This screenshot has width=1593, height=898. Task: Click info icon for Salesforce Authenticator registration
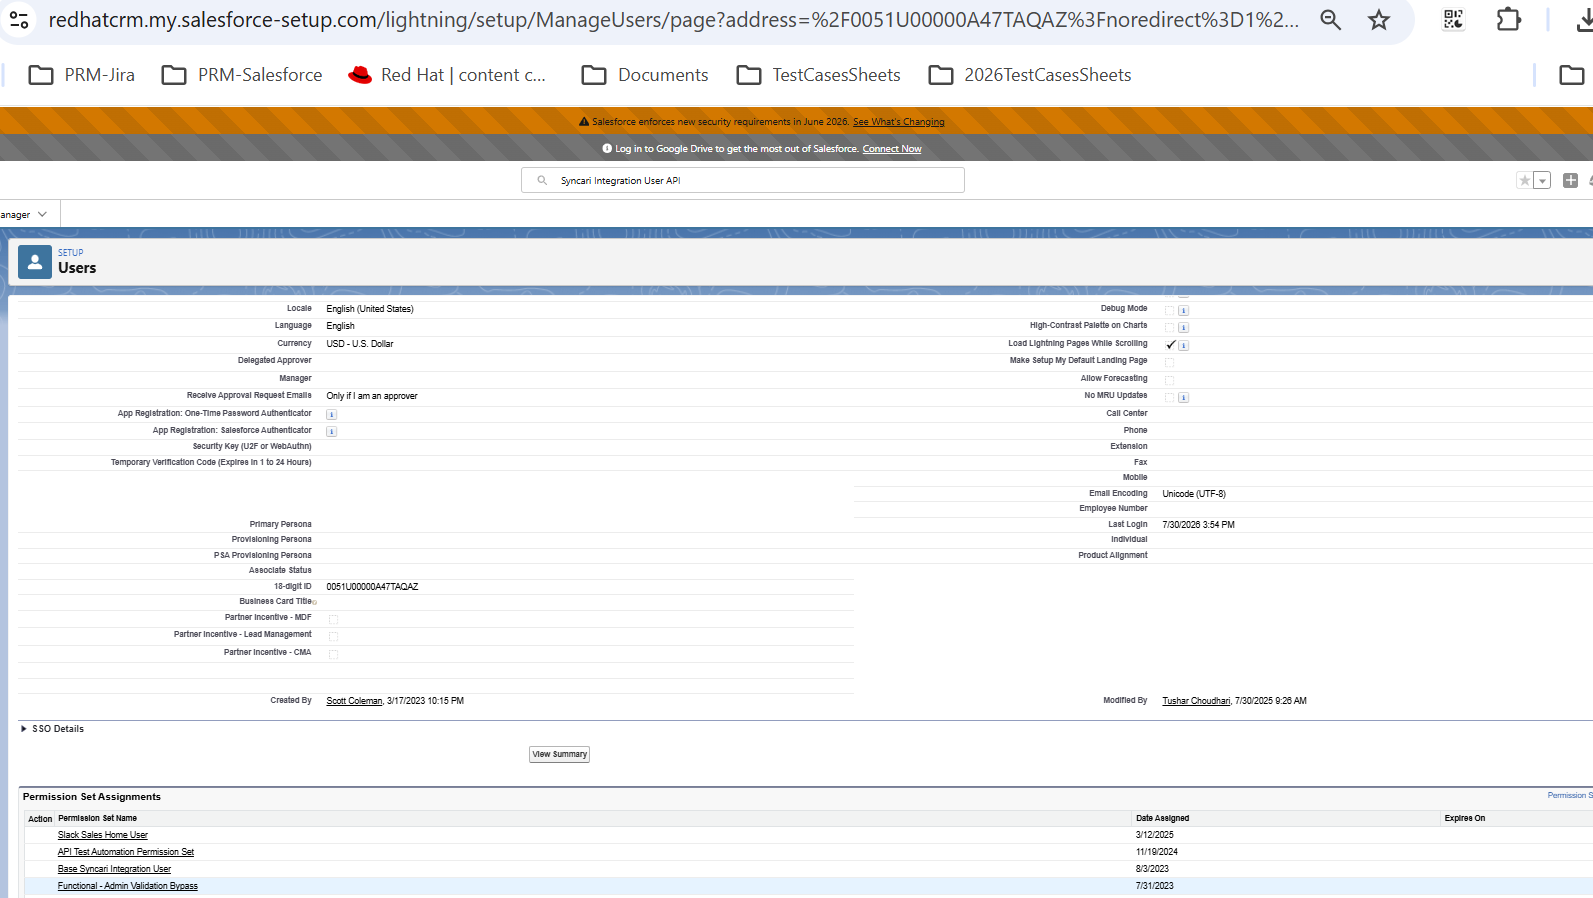[x=332, y=432]
